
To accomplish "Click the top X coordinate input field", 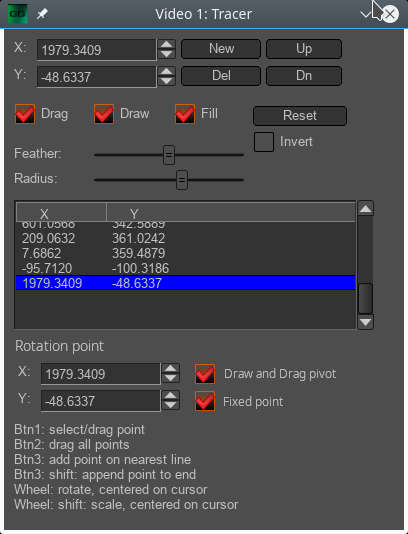I will pos(96,50).
